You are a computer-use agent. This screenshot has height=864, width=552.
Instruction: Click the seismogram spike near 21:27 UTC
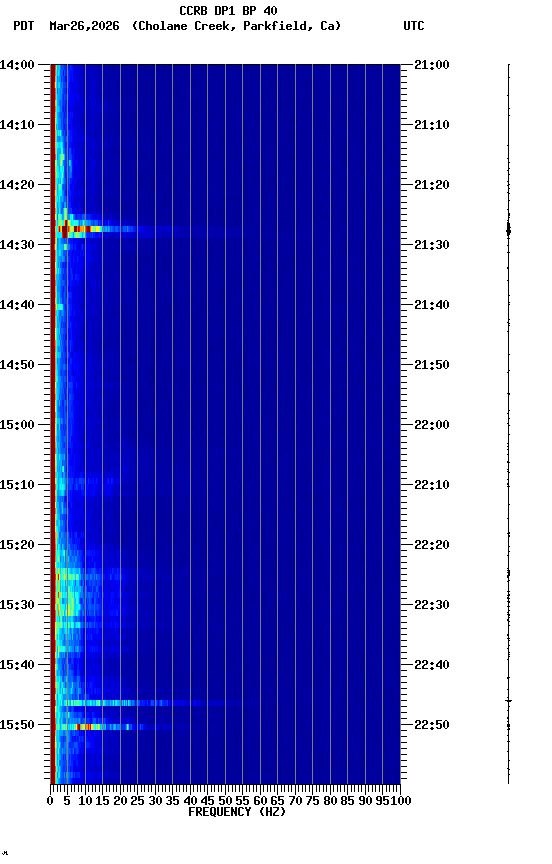[x=508, y=230]
